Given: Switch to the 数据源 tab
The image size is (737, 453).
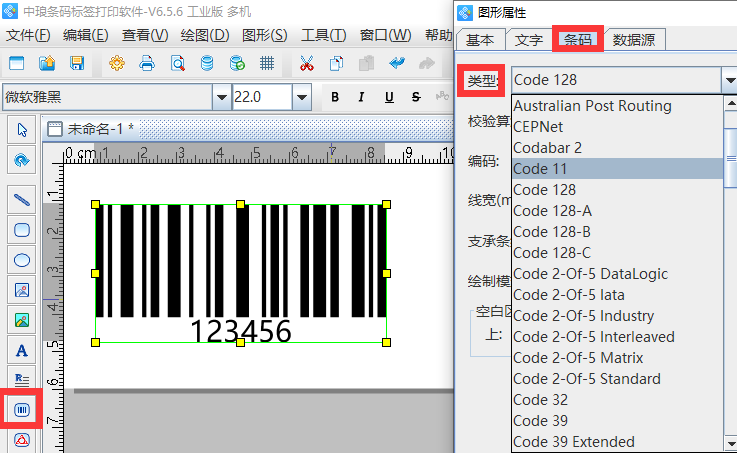Looking at the screenshot, I should (x=635, y=40).
